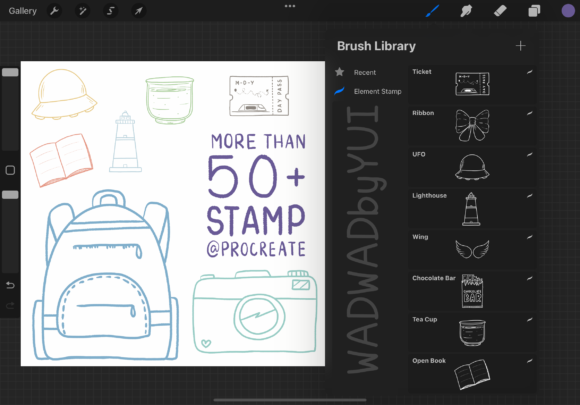The width and height of the screenshot is (580, 405).
Task: Tap the three-dot menu at the top center
Action: click(290, 6)
